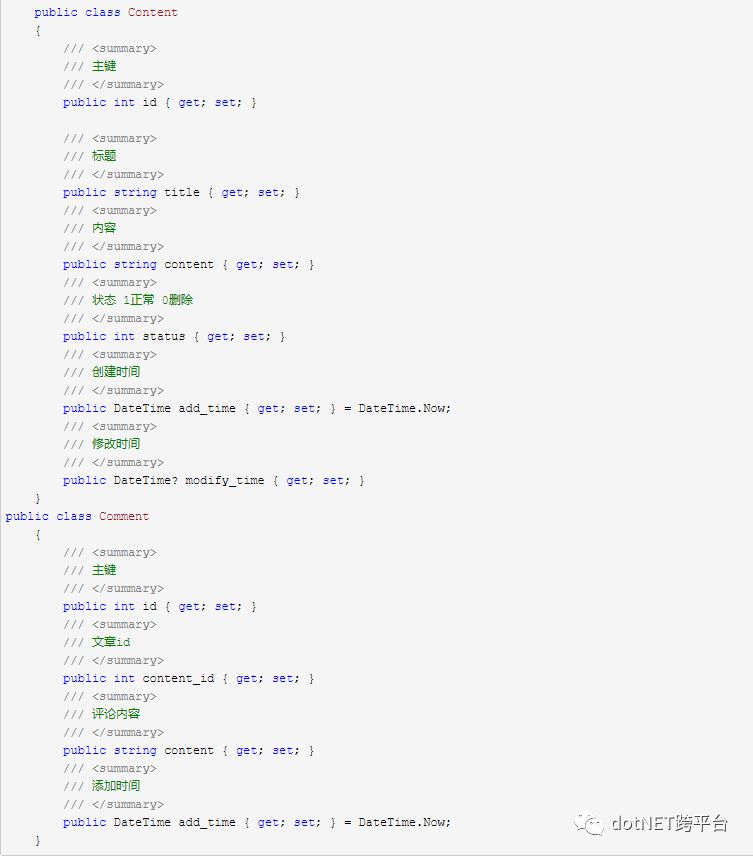This screenshot has height=857, width=753.
Task: Click the add_time line in the Content class
Action: [257, 408]
